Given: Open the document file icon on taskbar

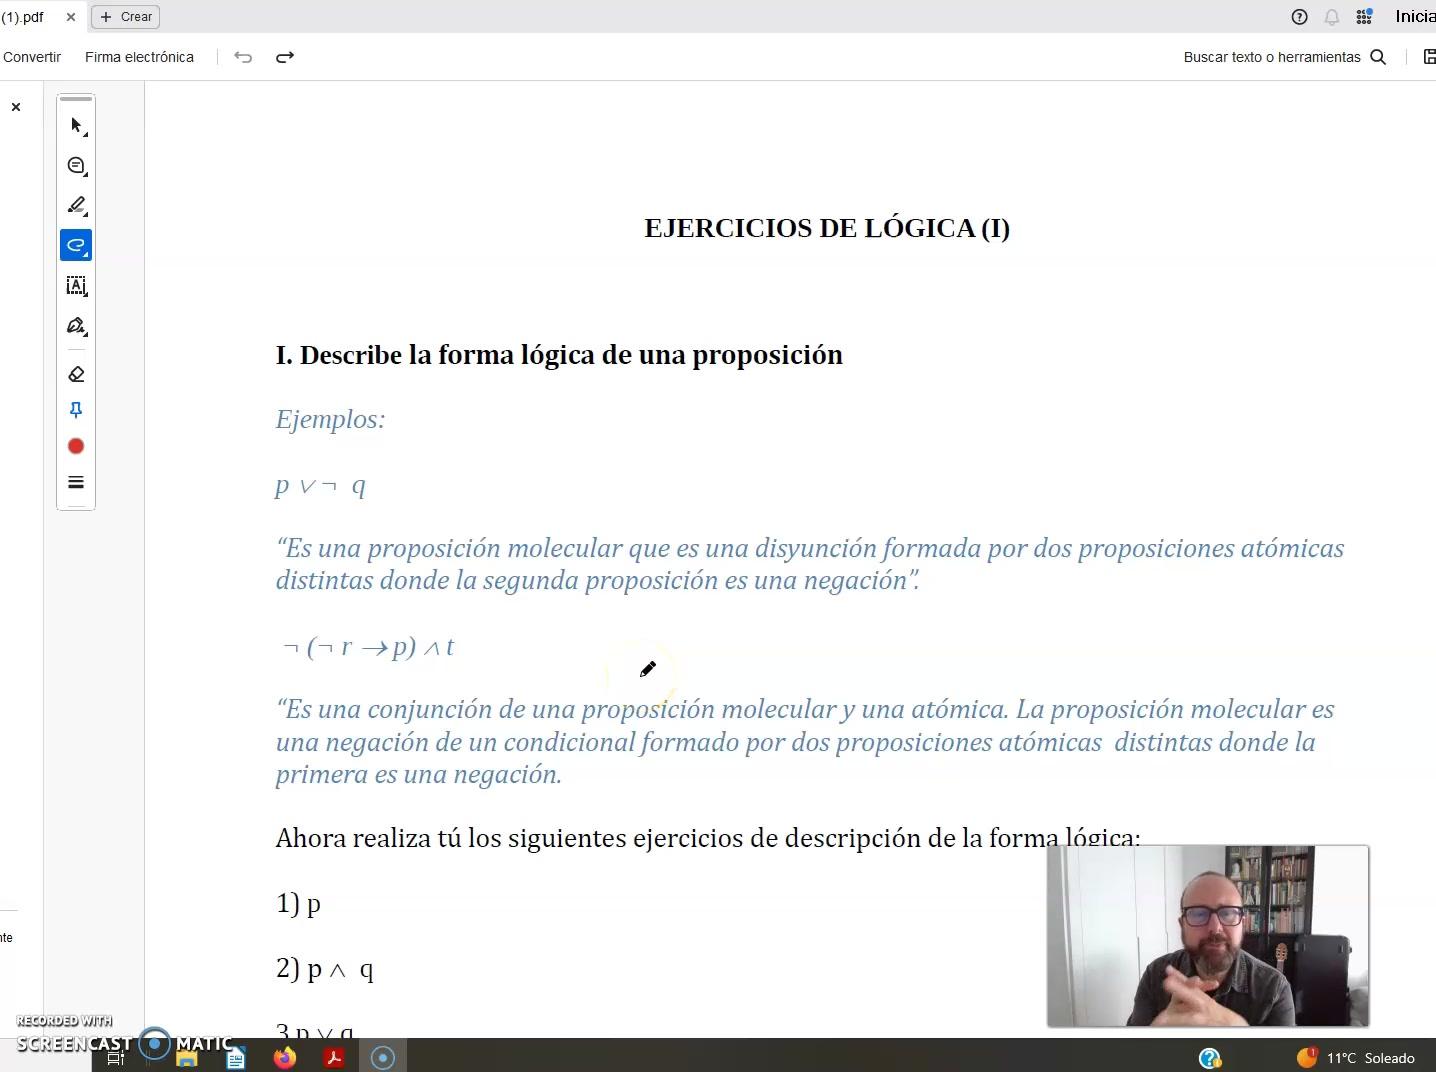Looking at the screenshot, I should (236, 1058).
